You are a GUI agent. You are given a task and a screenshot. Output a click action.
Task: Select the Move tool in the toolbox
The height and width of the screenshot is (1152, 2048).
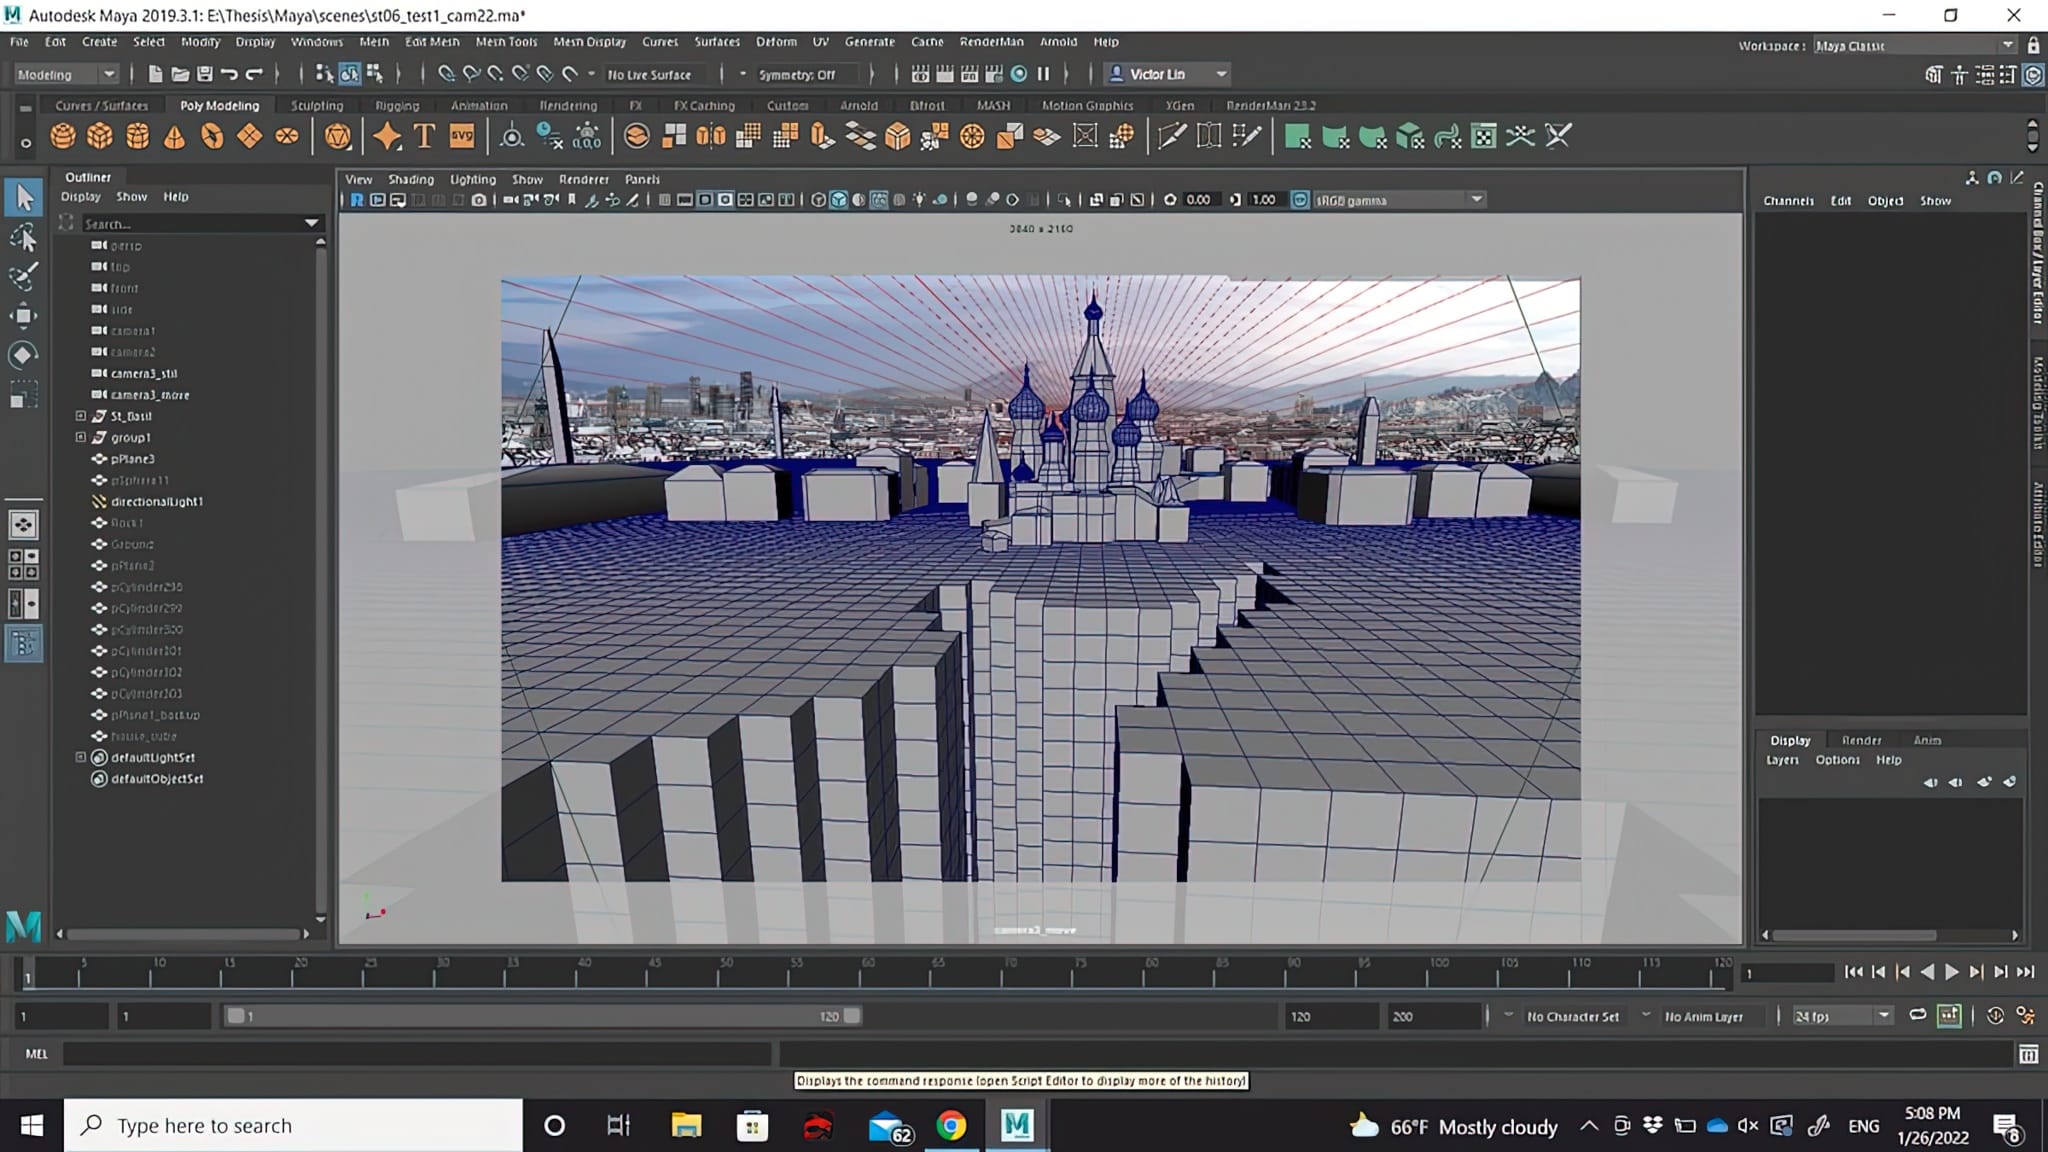pyautogui.click(x=25, y=315)
